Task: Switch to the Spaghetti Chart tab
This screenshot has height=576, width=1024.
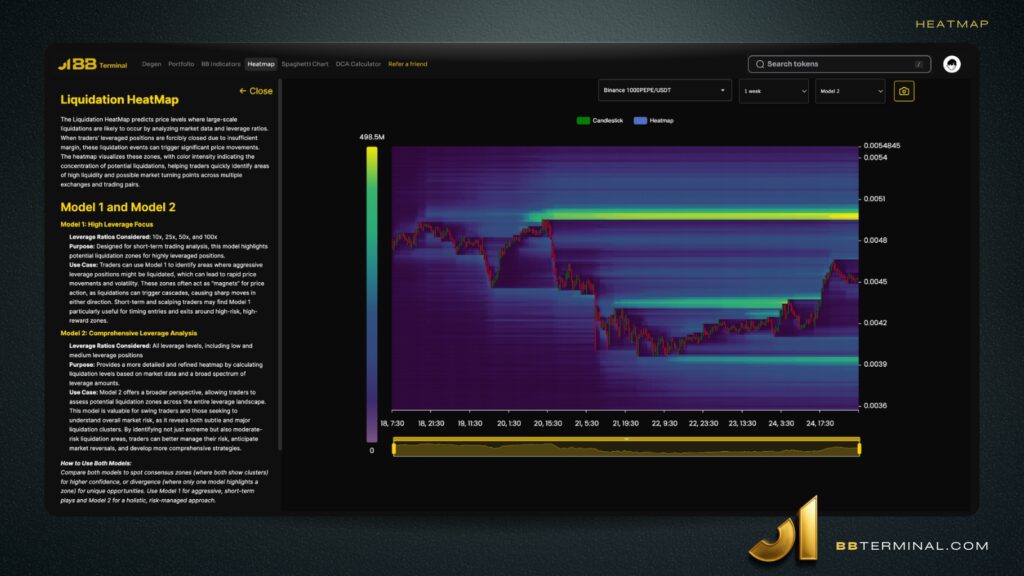Action: tap(305, 64)
